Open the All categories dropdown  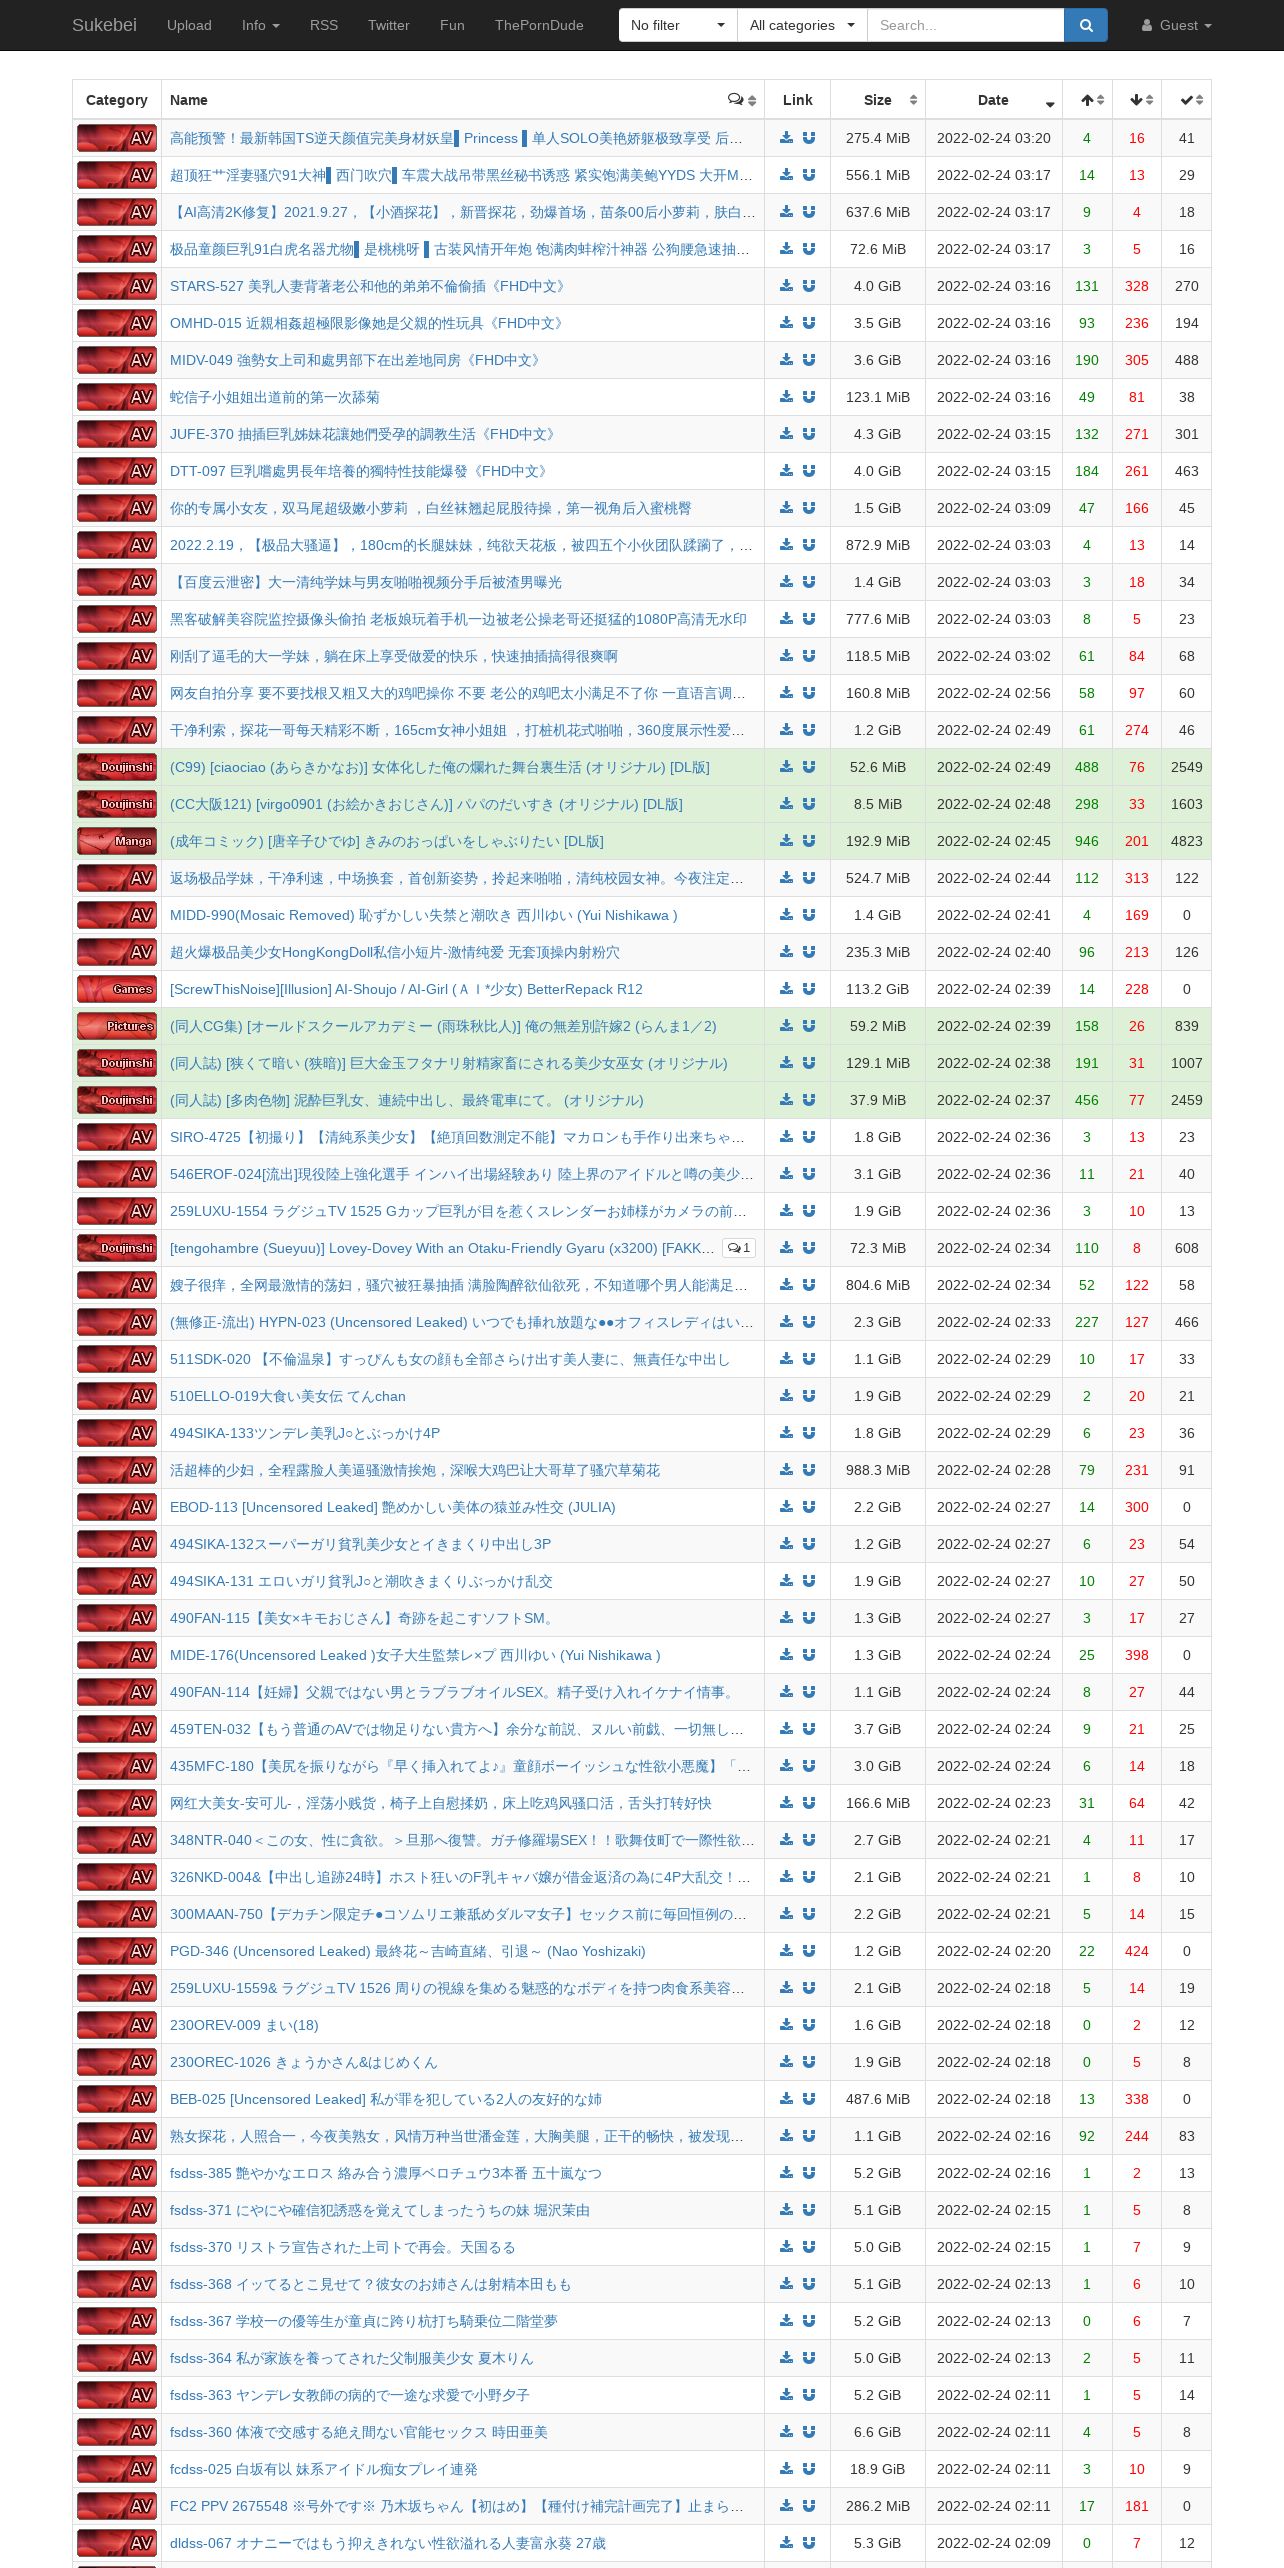pos(802,25)
